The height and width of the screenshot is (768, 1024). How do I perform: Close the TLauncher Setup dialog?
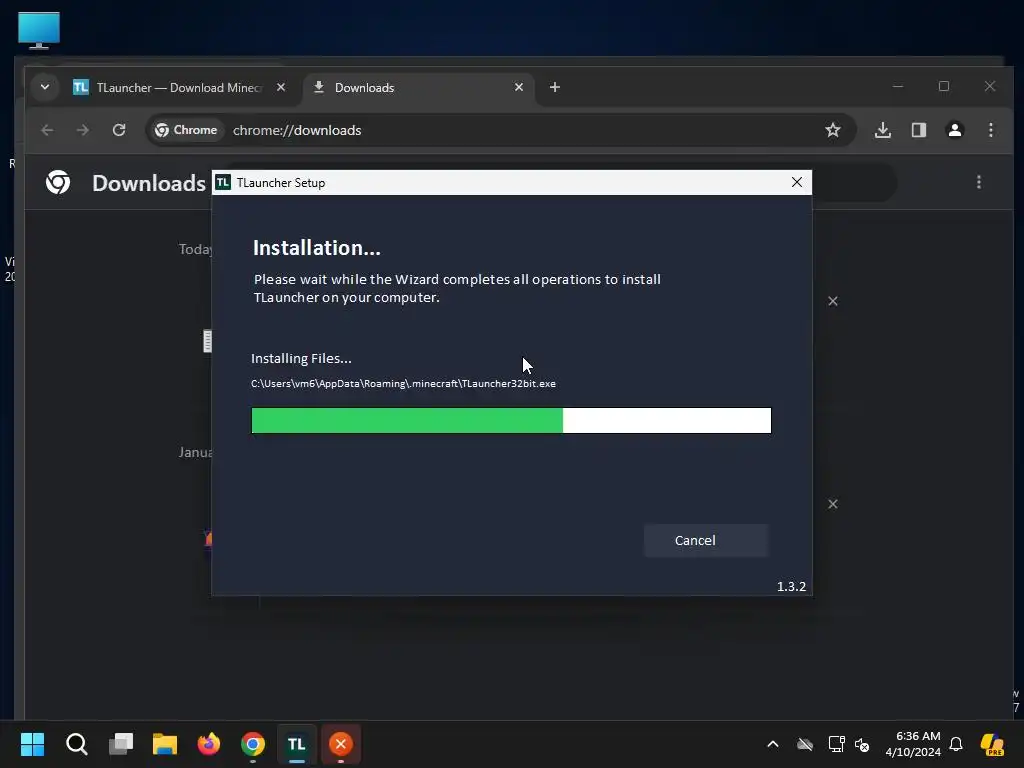[797, 182]
